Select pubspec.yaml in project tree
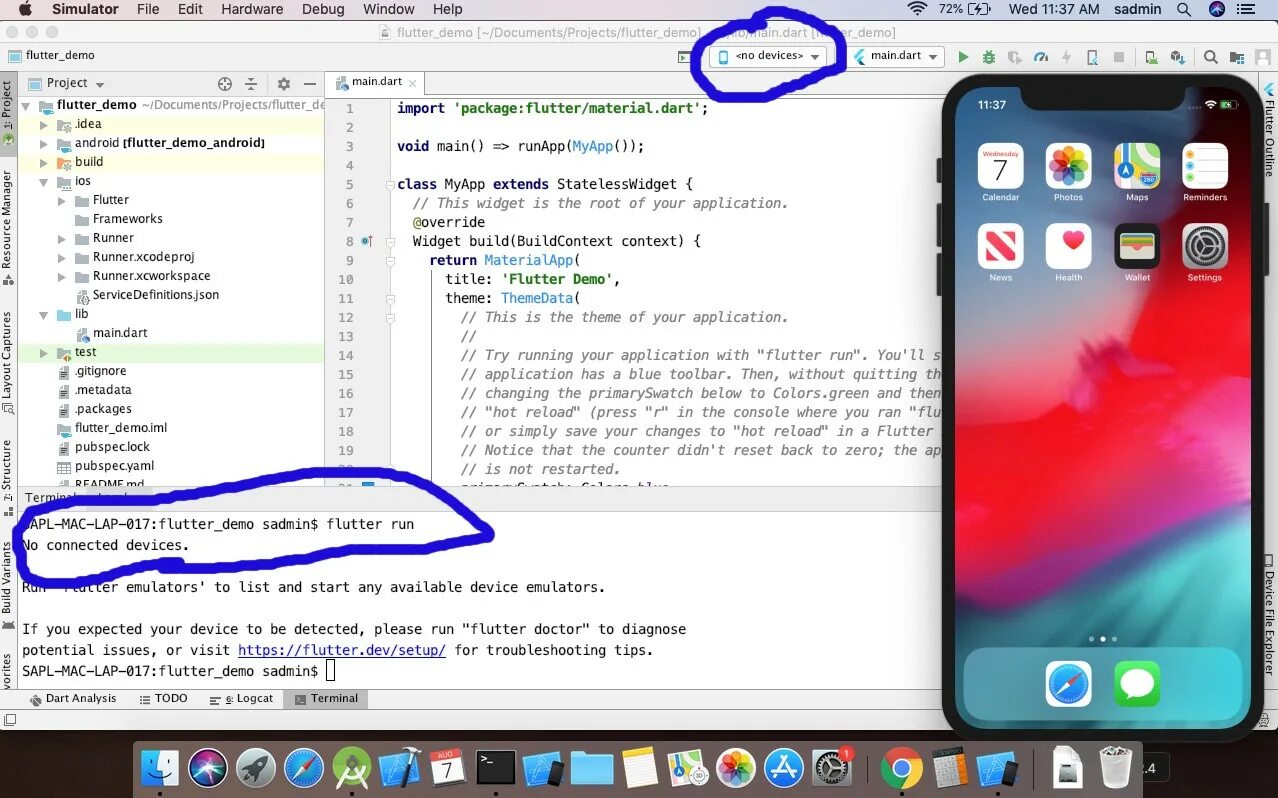The height and width of the screenshot is (798, 1278). [114, 467]
